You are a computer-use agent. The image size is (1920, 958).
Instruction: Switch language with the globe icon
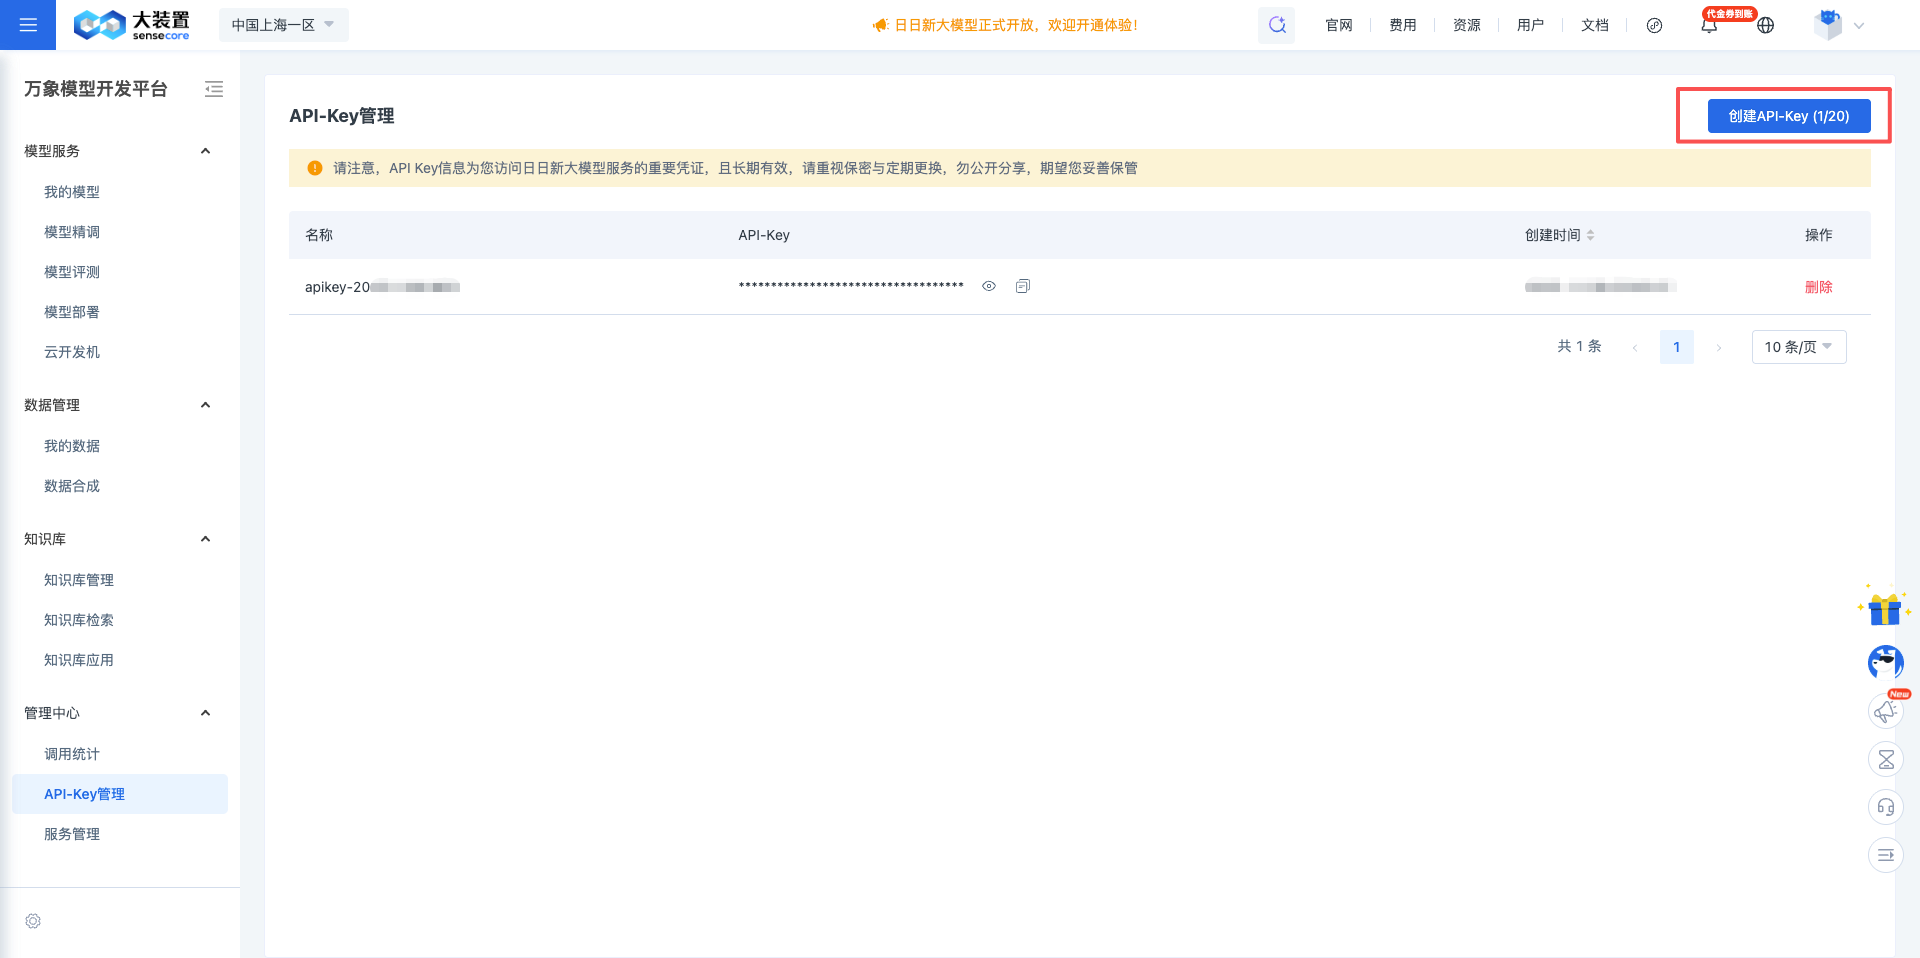(x=1766, y=26)
